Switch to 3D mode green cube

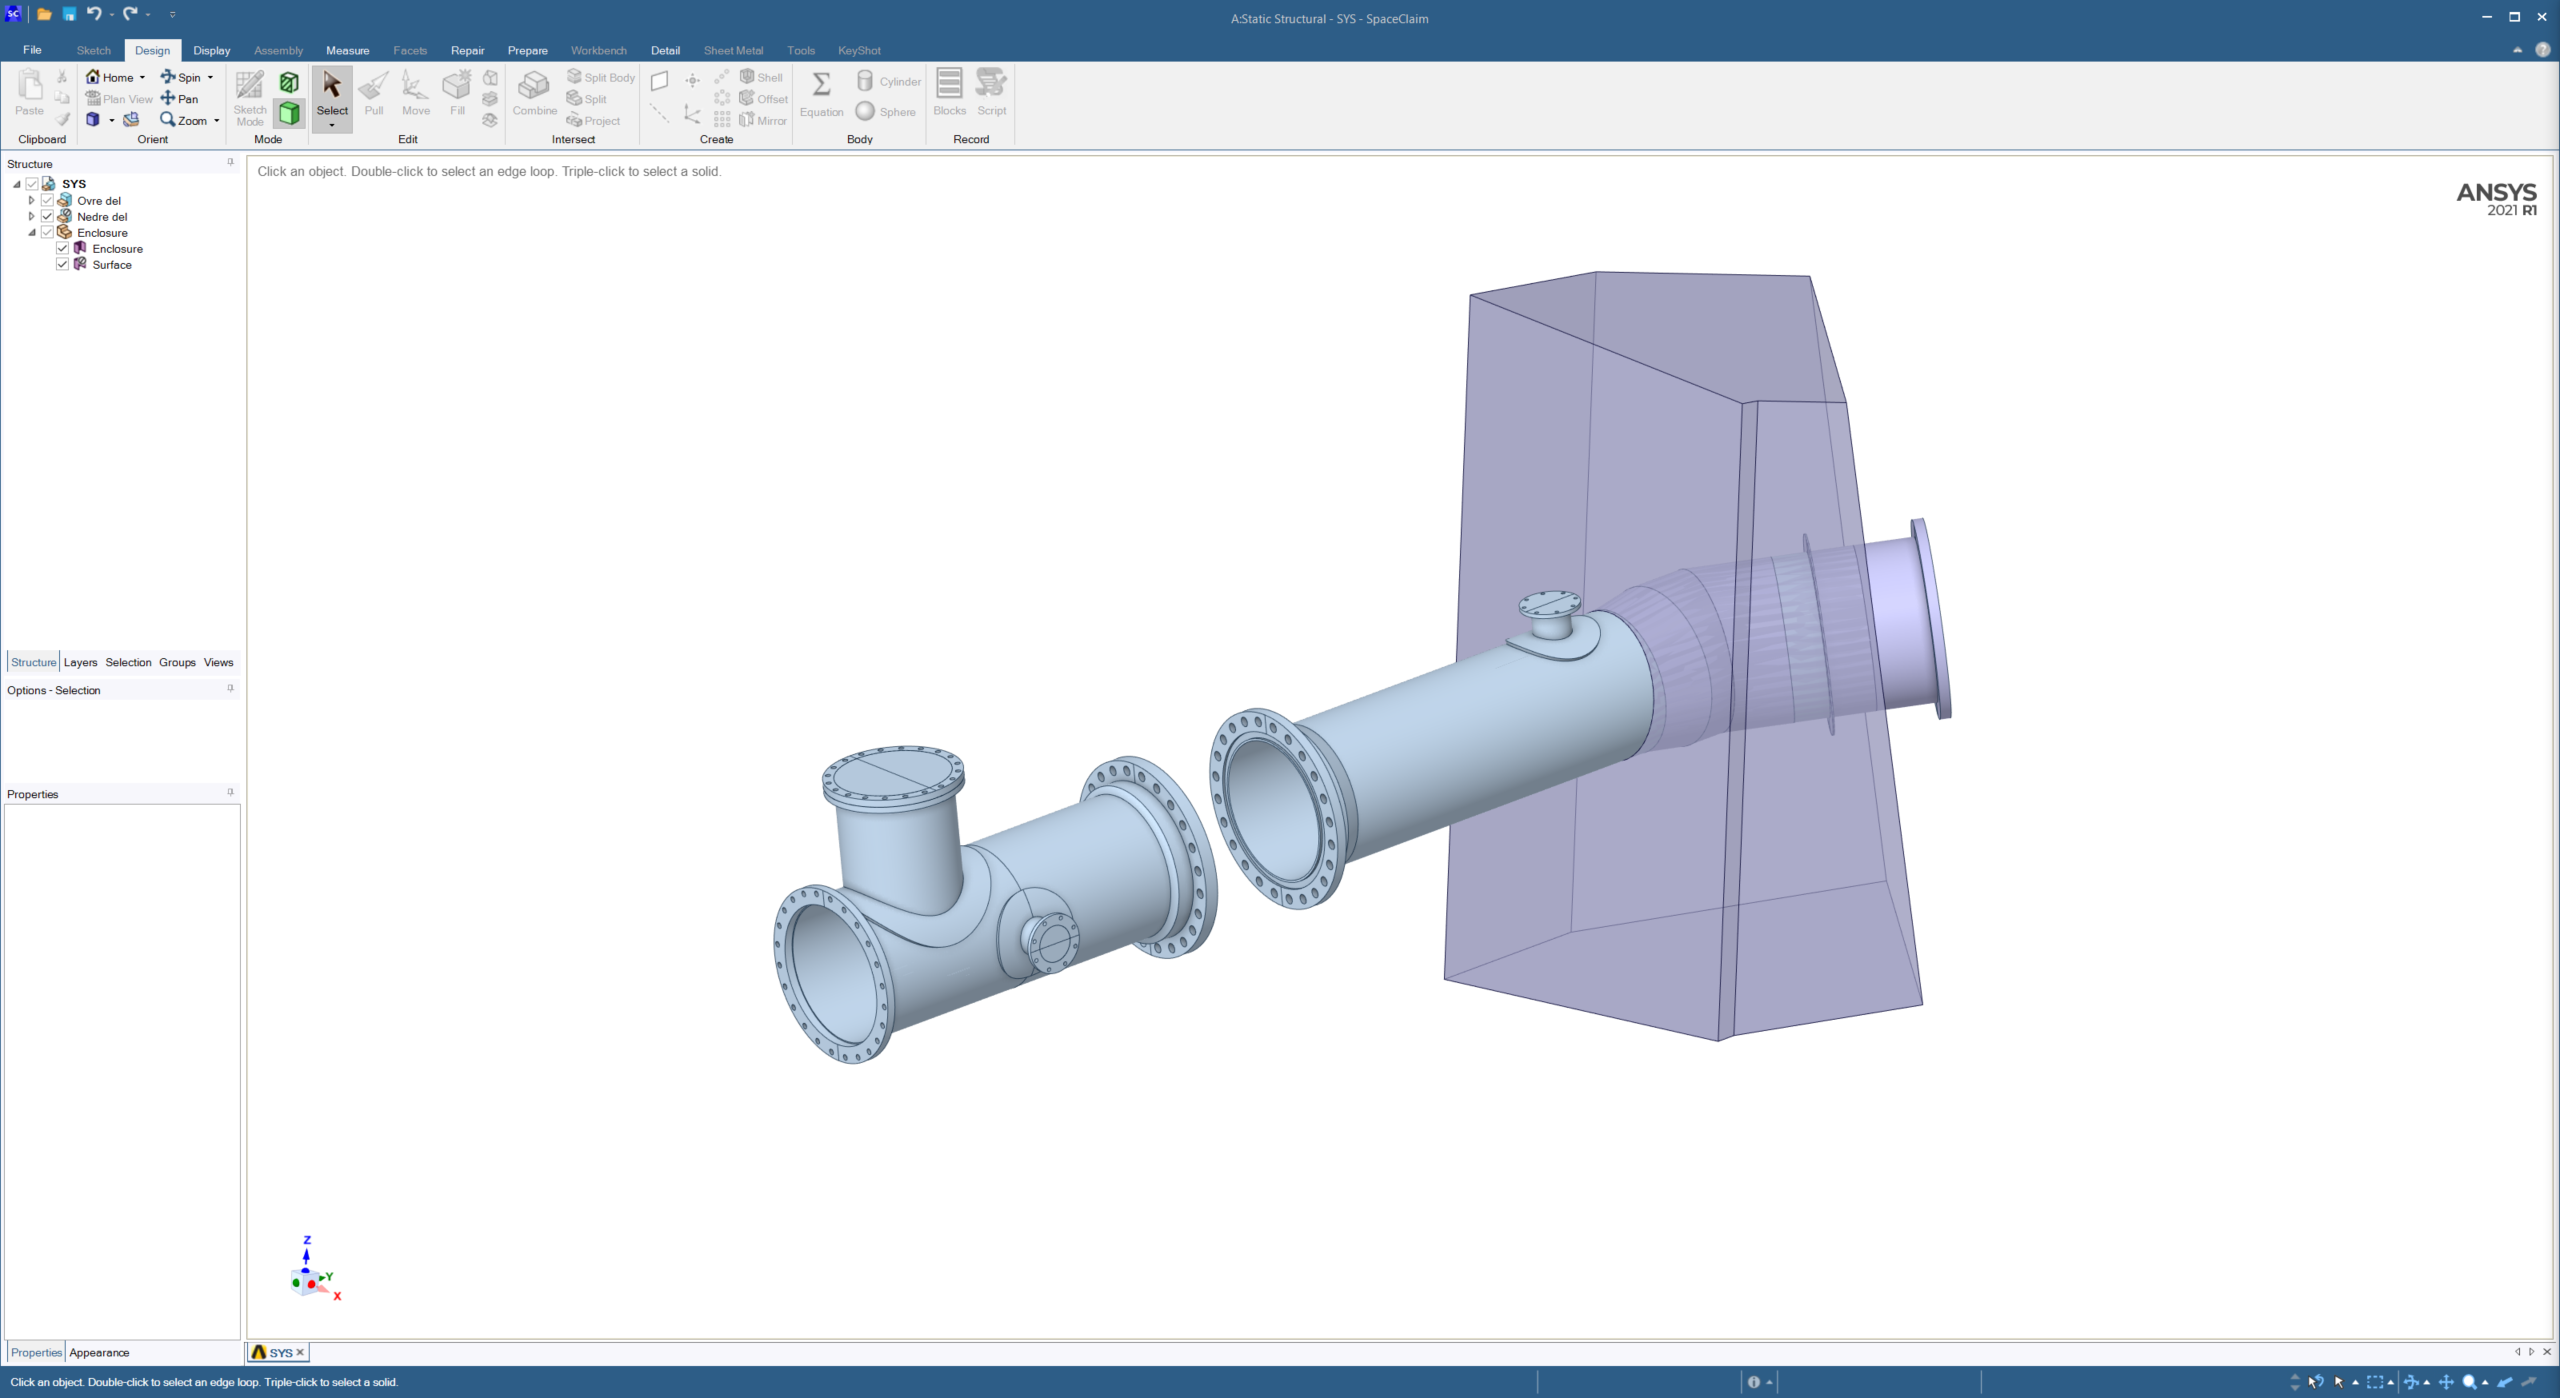point(289,113)
